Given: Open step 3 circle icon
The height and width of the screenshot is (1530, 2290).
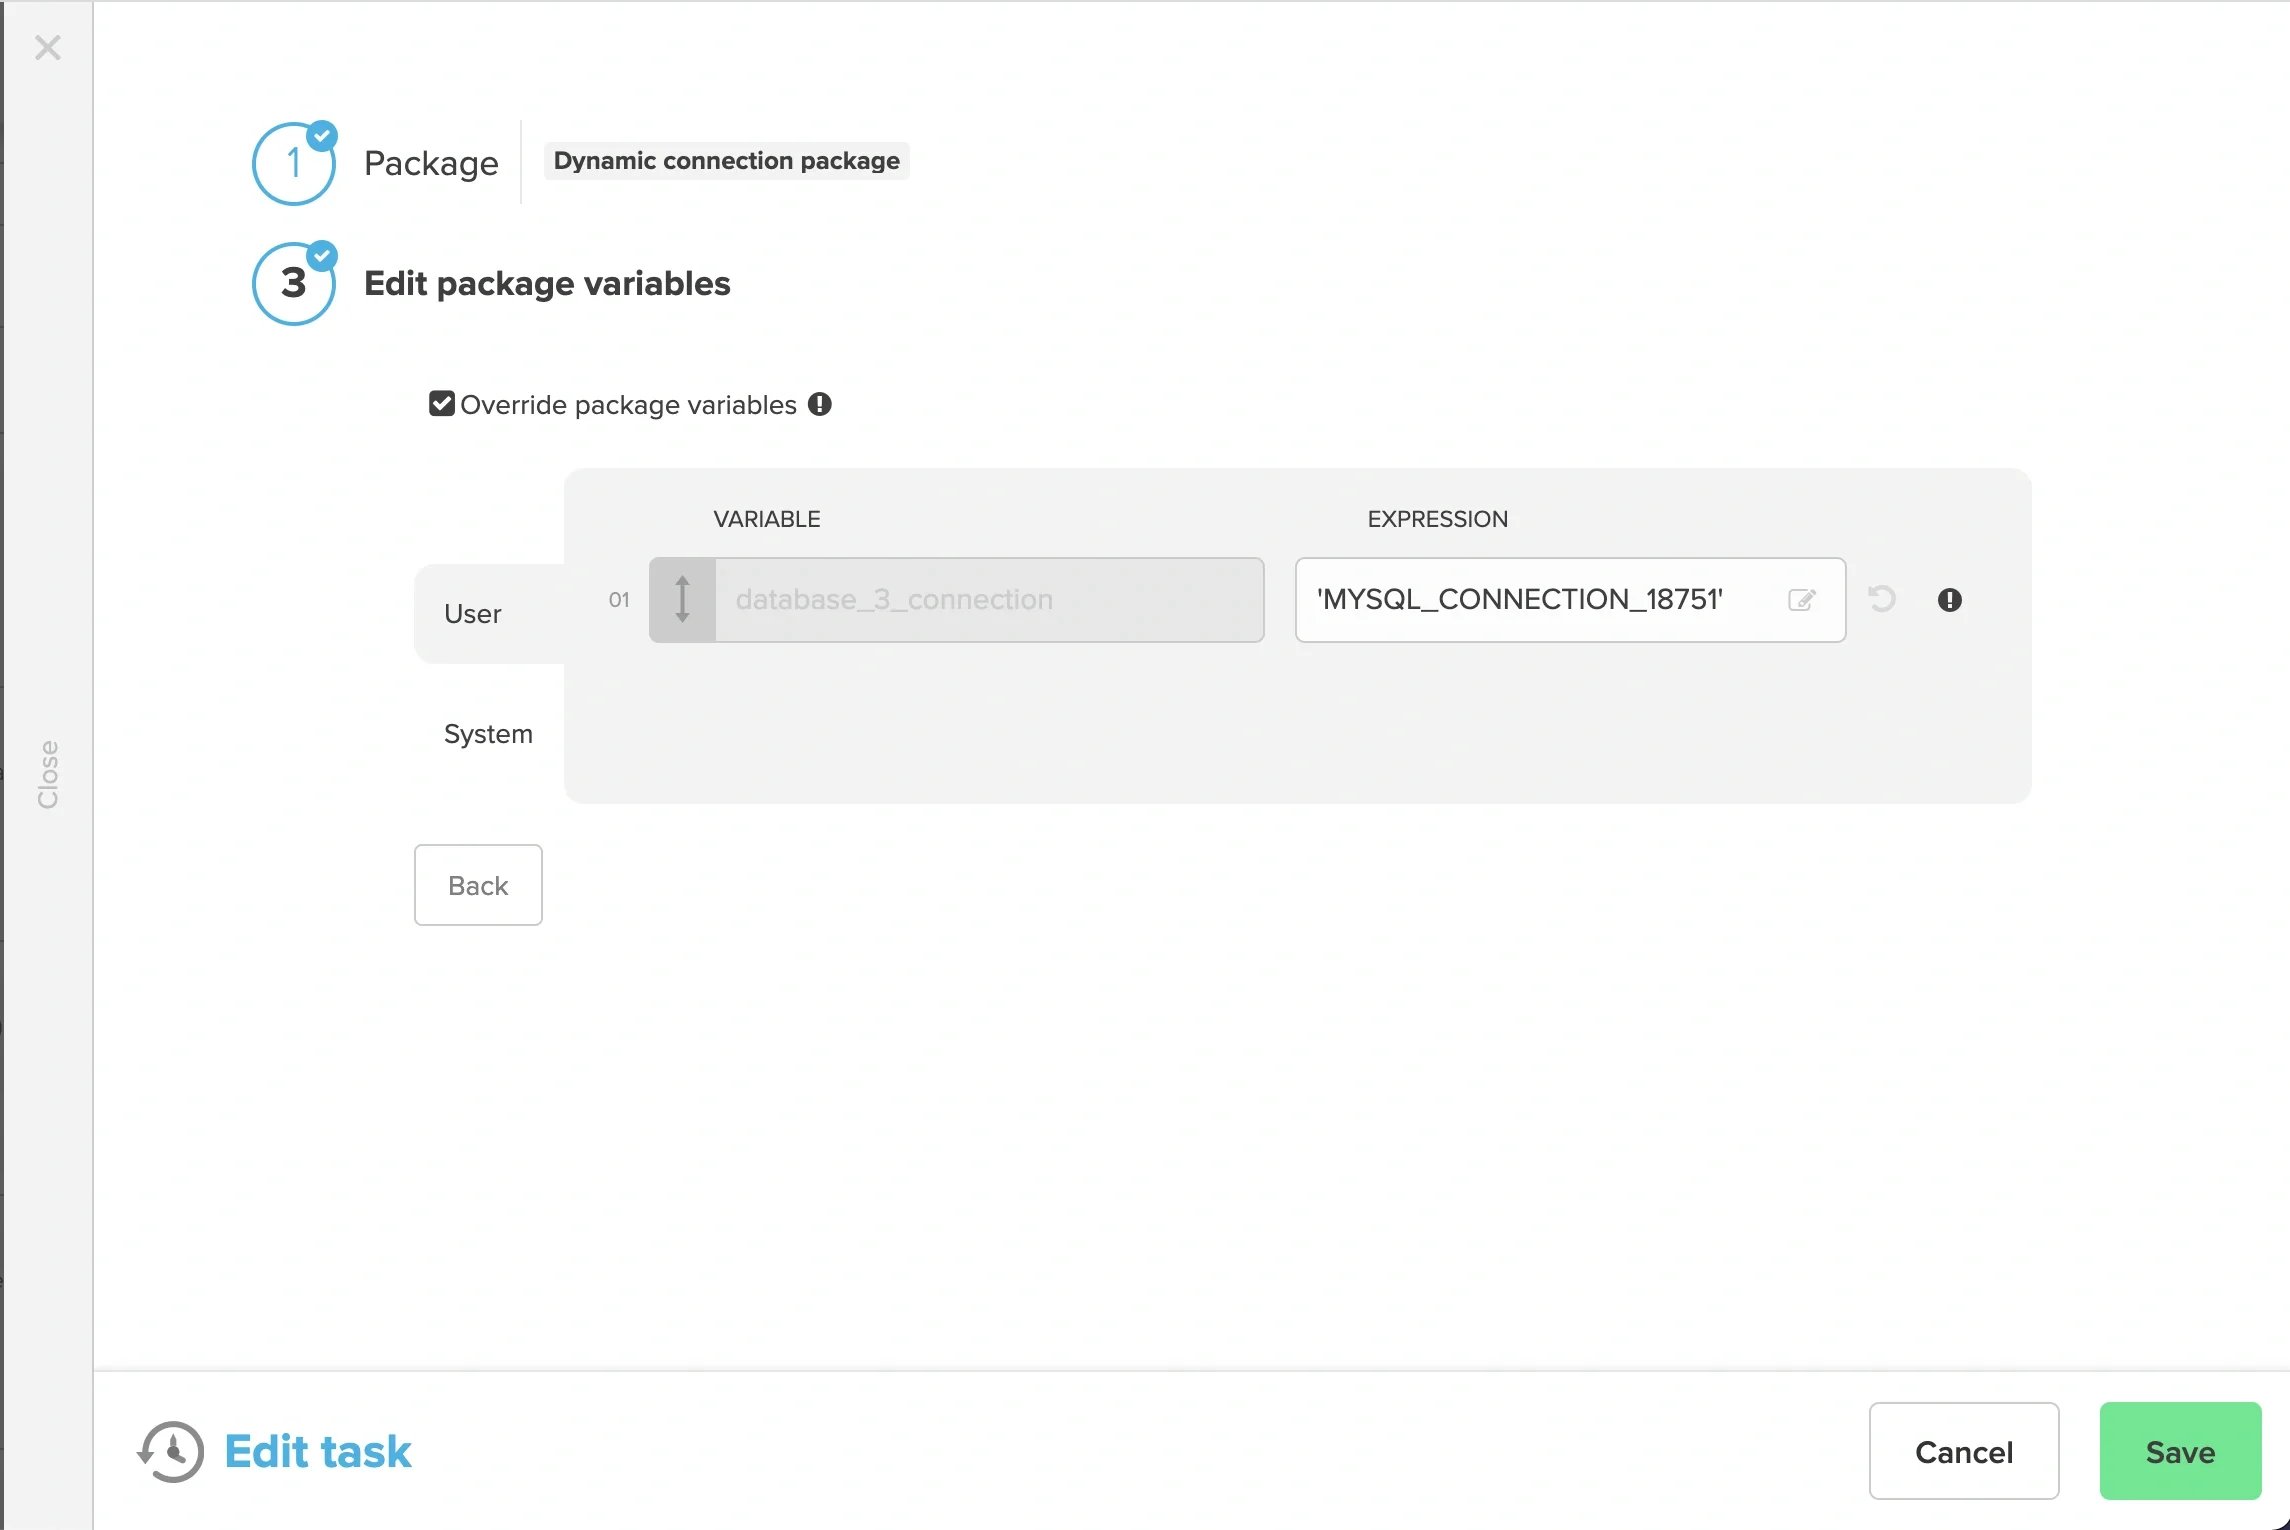Looking at the screenshot, I should click(294, 284).
